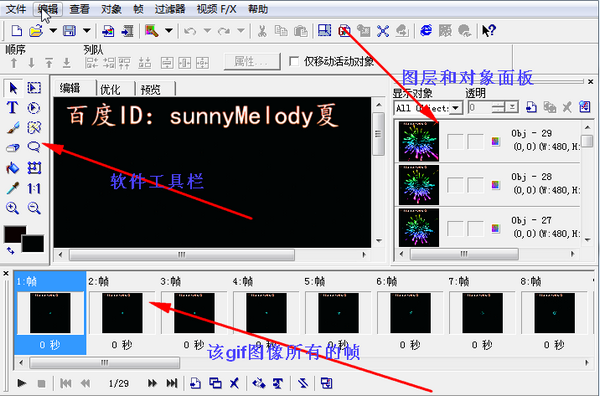Expand the dropdown arrow next to Undo
Image resolution: width=600 pixels, height=396 pixels.
pyautogui.click(x=207, y=31)
